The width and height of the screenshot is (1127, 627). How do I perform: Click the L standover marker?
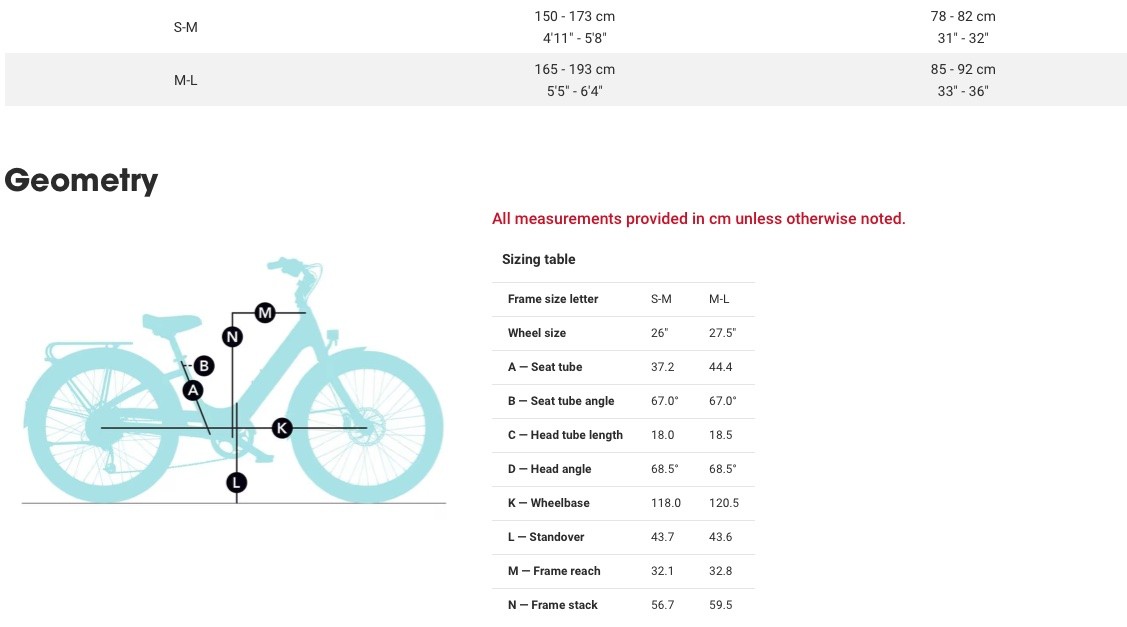point(236,483)
